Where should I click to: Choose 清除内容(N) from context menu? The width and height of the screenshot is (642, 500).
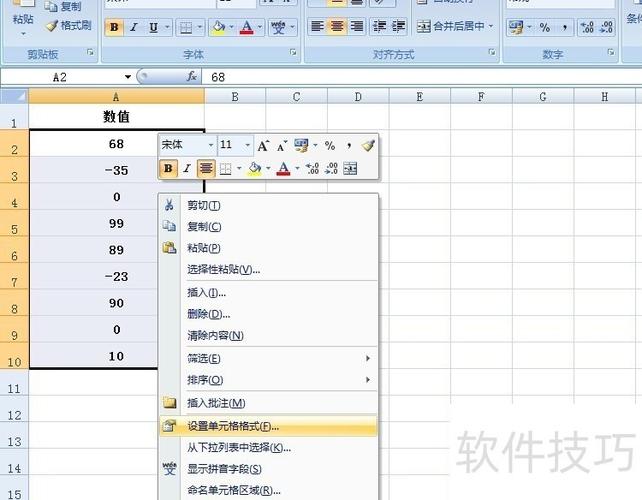(269, 335)
